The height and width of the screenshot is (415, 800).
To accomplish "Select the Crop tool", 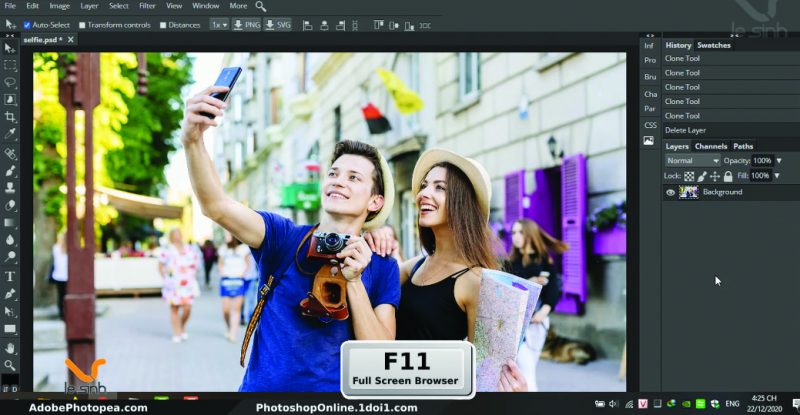I will click(x=10, y=117).
